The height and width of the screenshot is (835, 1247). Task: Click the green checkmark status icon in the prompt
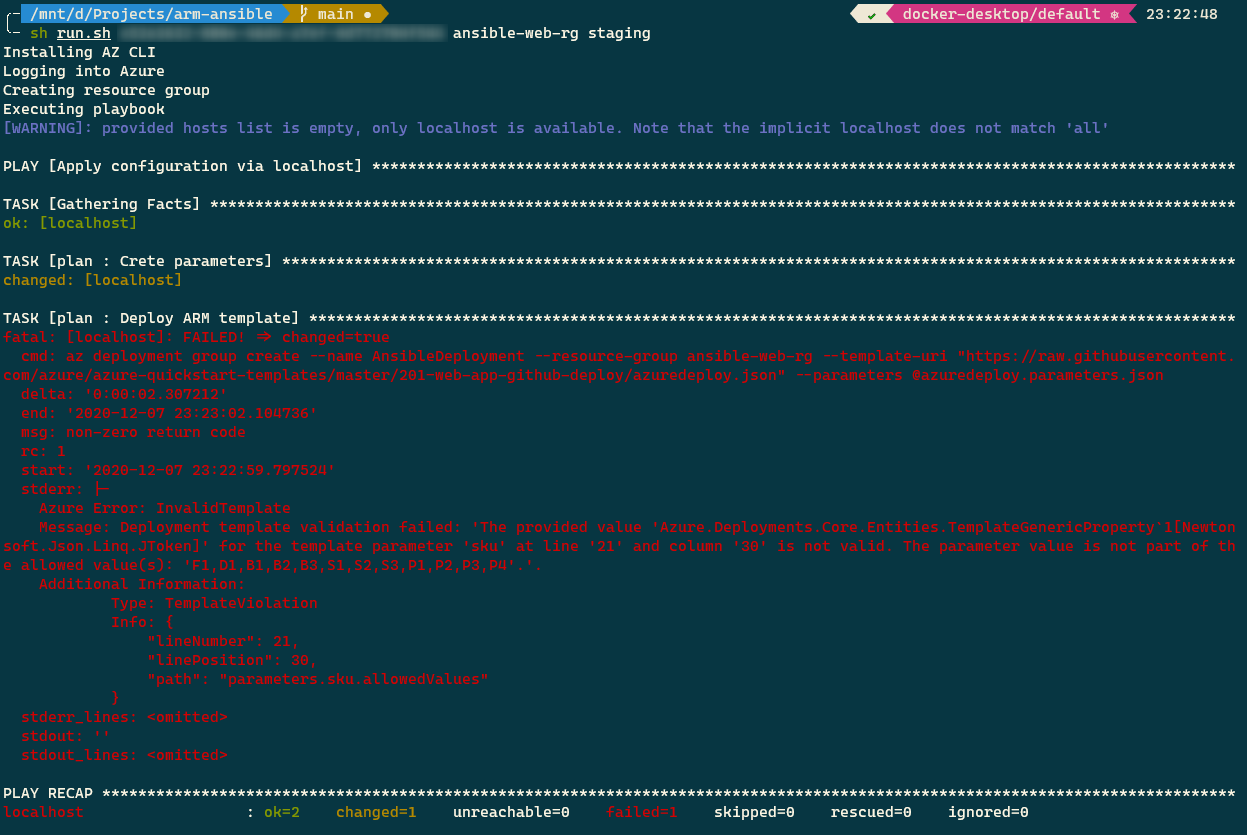872,15
